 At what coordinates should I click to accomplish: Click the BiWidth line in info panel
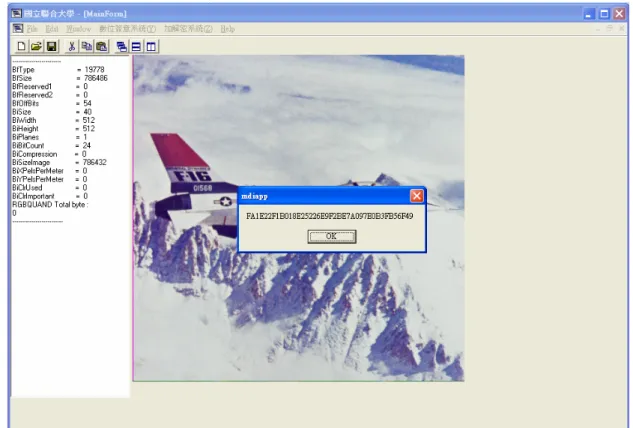[x=53, y=120]
